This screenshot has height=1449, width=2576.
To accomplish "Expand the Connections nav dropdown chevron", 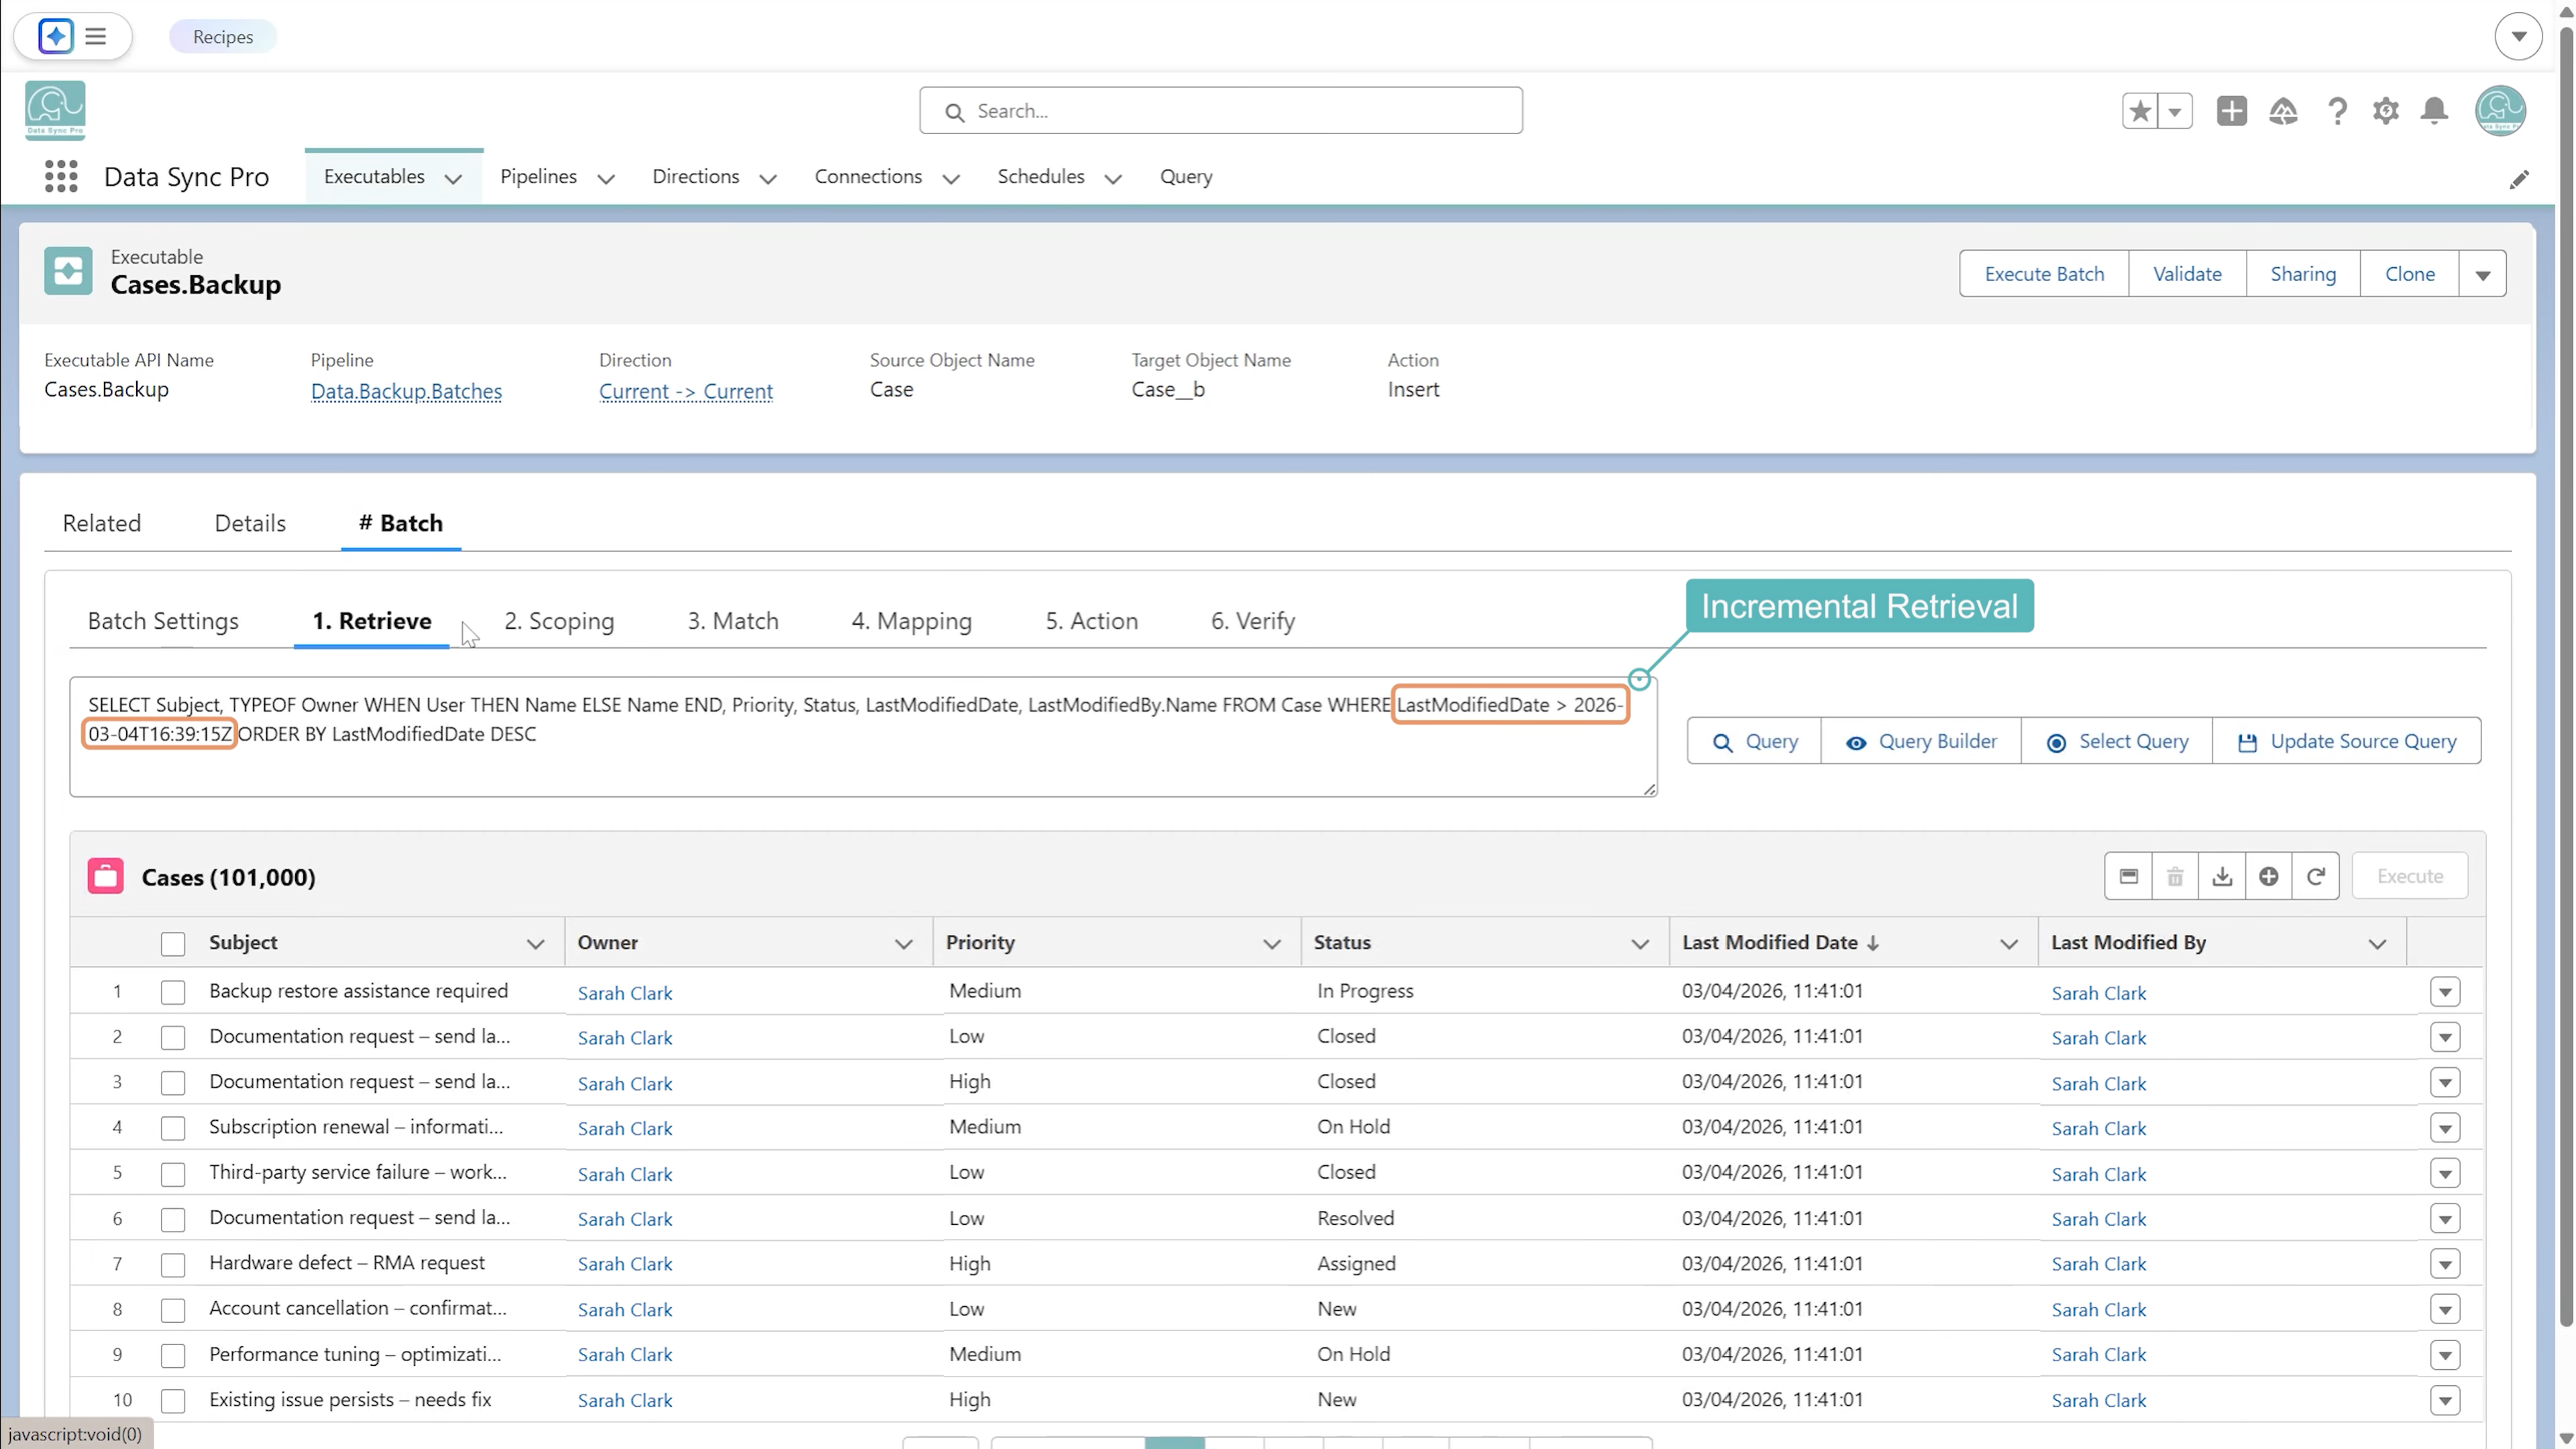I will pyautogui.click(x=951, y=179).
